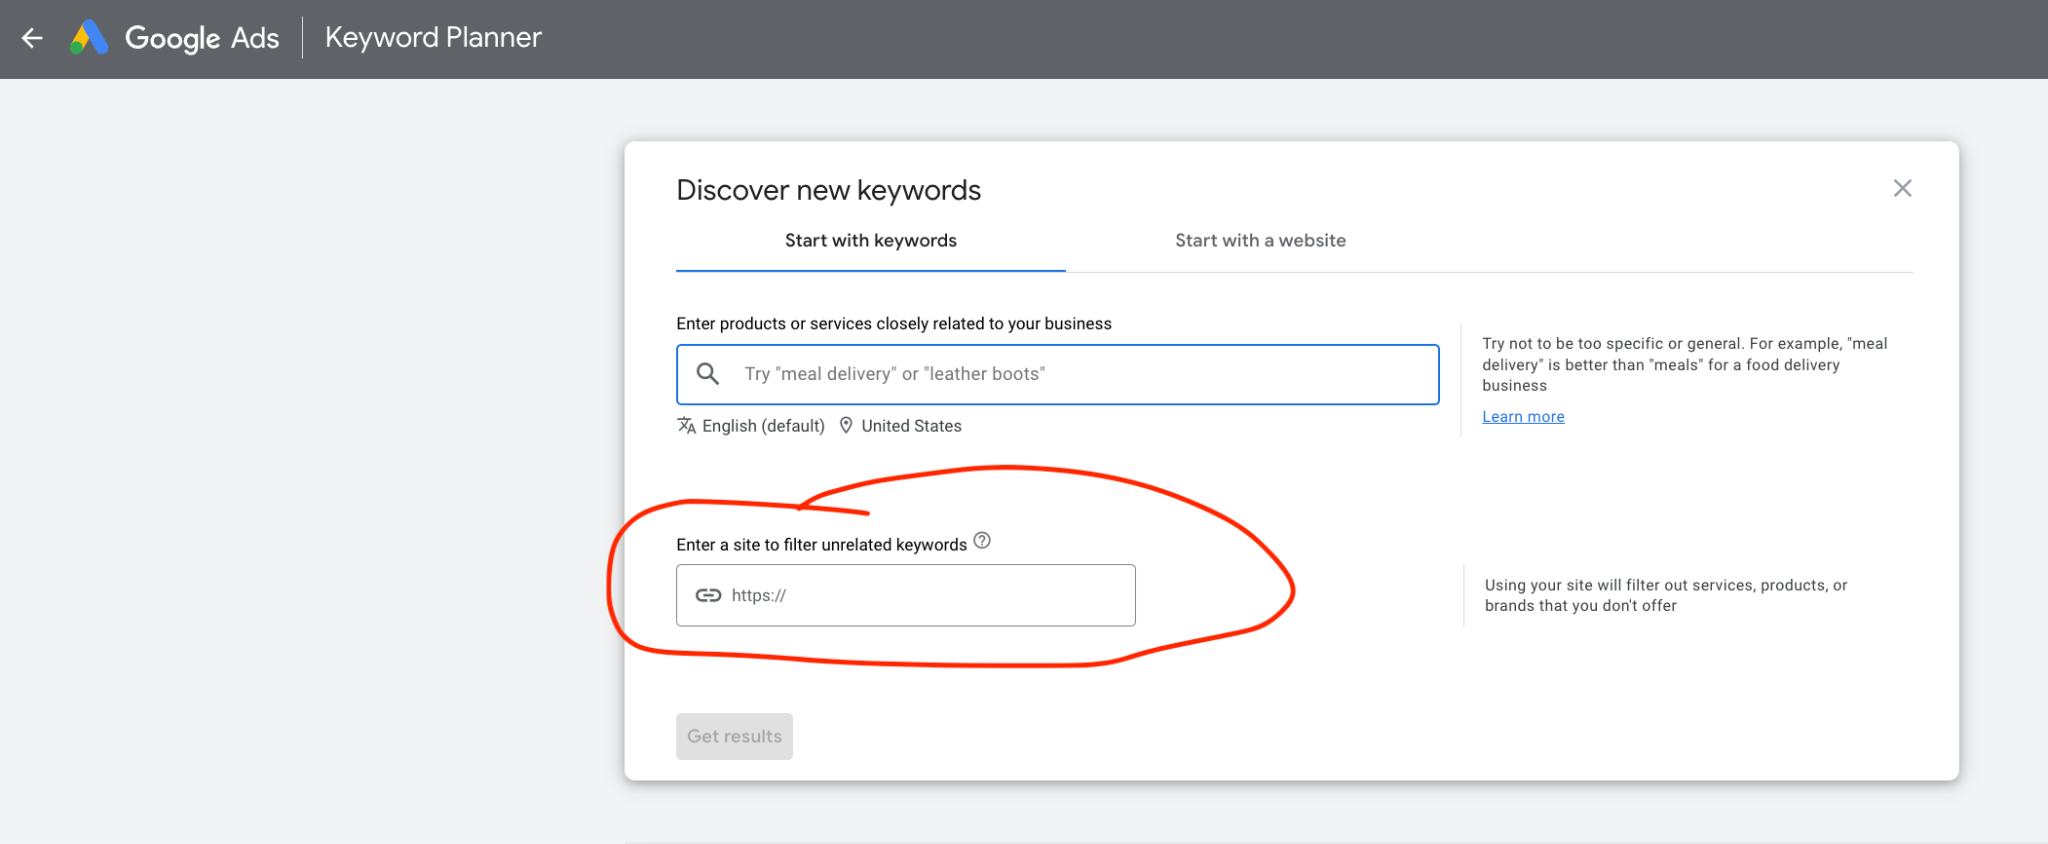The image size is (2048, 844).
Task: Open Google Ads logo home
Action: tap(175, 38)
